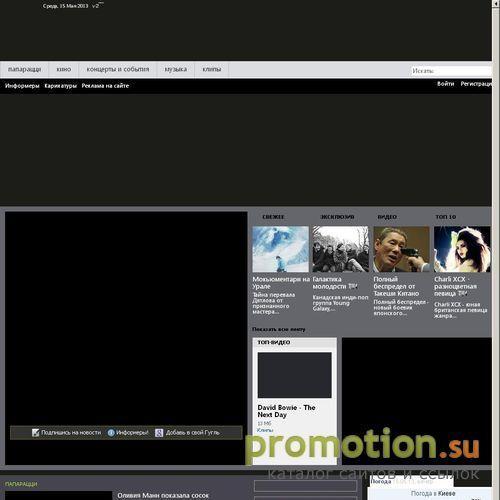Open Реклама на сайте link
This screenshot has height=500, width=500.
click(105, 86)
